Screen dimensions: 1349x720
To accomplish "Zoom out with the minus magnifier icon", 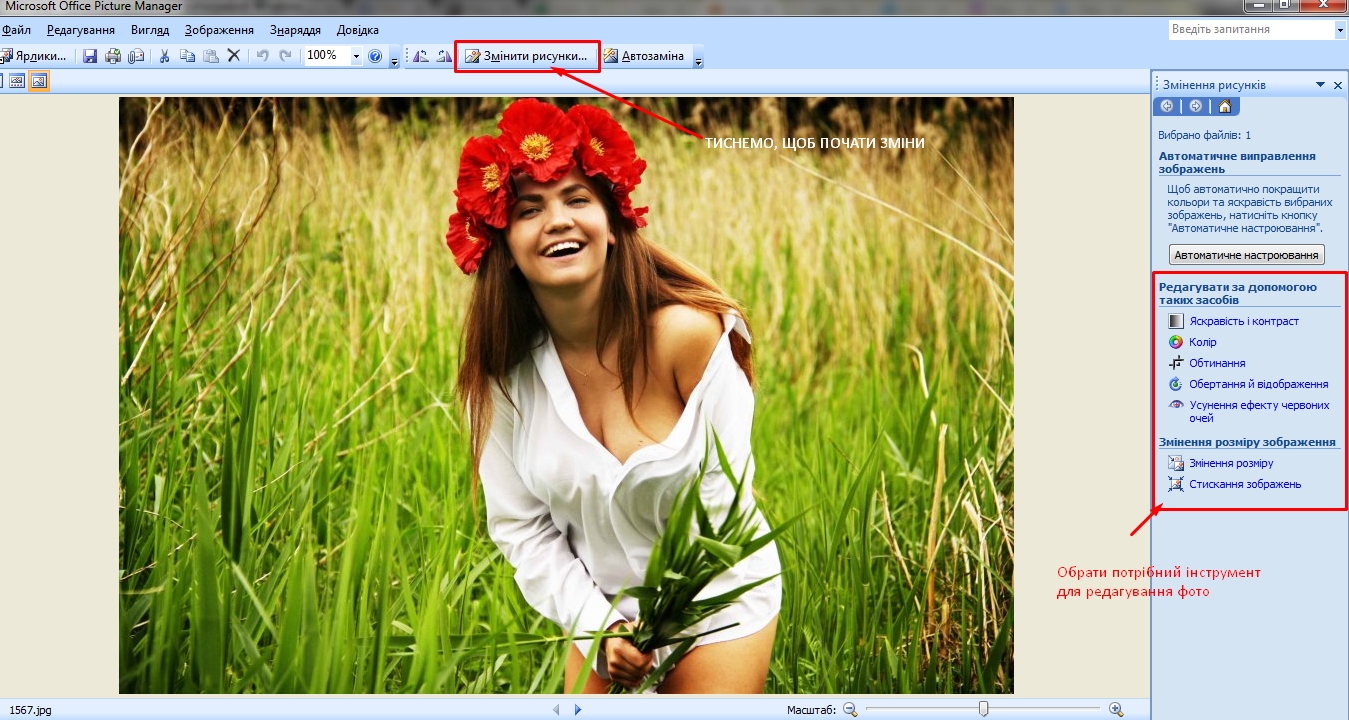I will click(x=850, y=710).
